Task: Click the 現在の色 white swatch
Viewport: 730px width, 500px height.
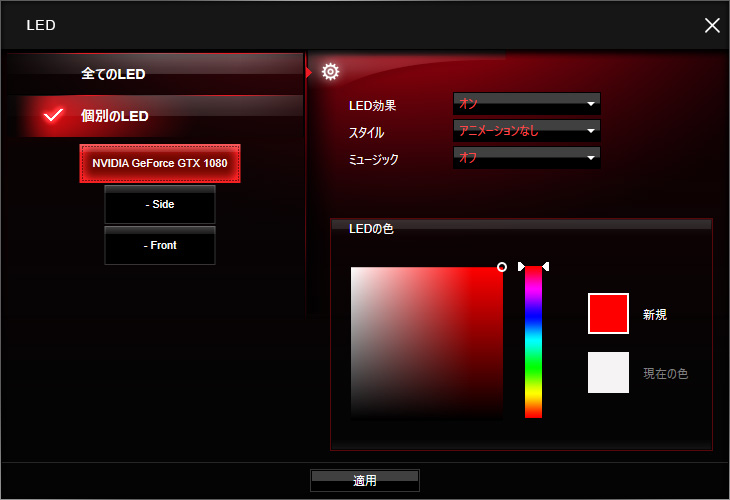Action: [x=608, y=372]
